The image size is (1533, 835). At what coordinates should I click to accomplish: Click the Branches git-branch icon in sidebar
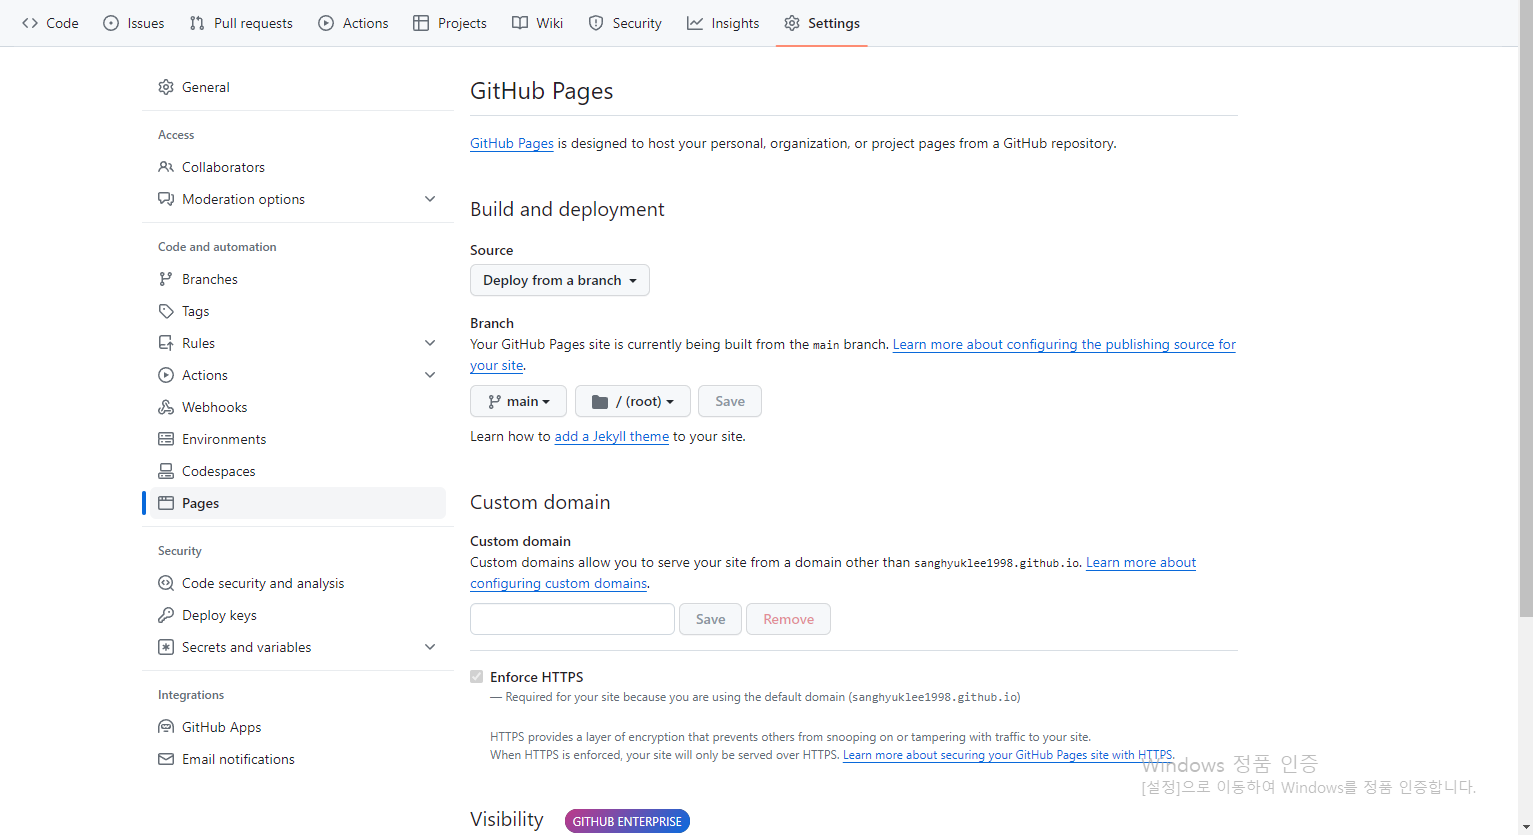click(x=166, y=279)
